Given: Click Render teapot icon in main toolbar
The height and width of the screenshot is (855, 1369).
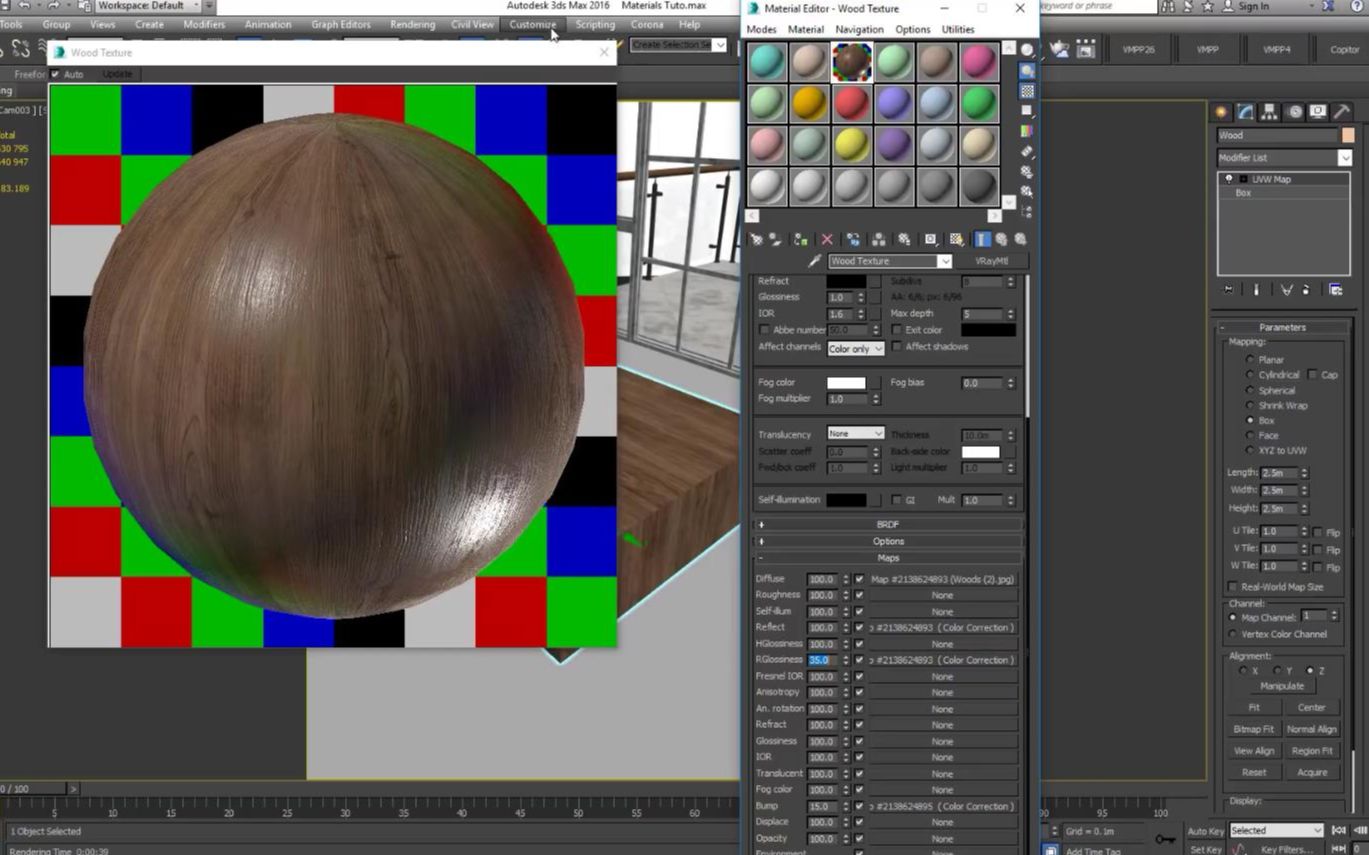Looking at the screenshot, I should click(x=1060, y=49).
